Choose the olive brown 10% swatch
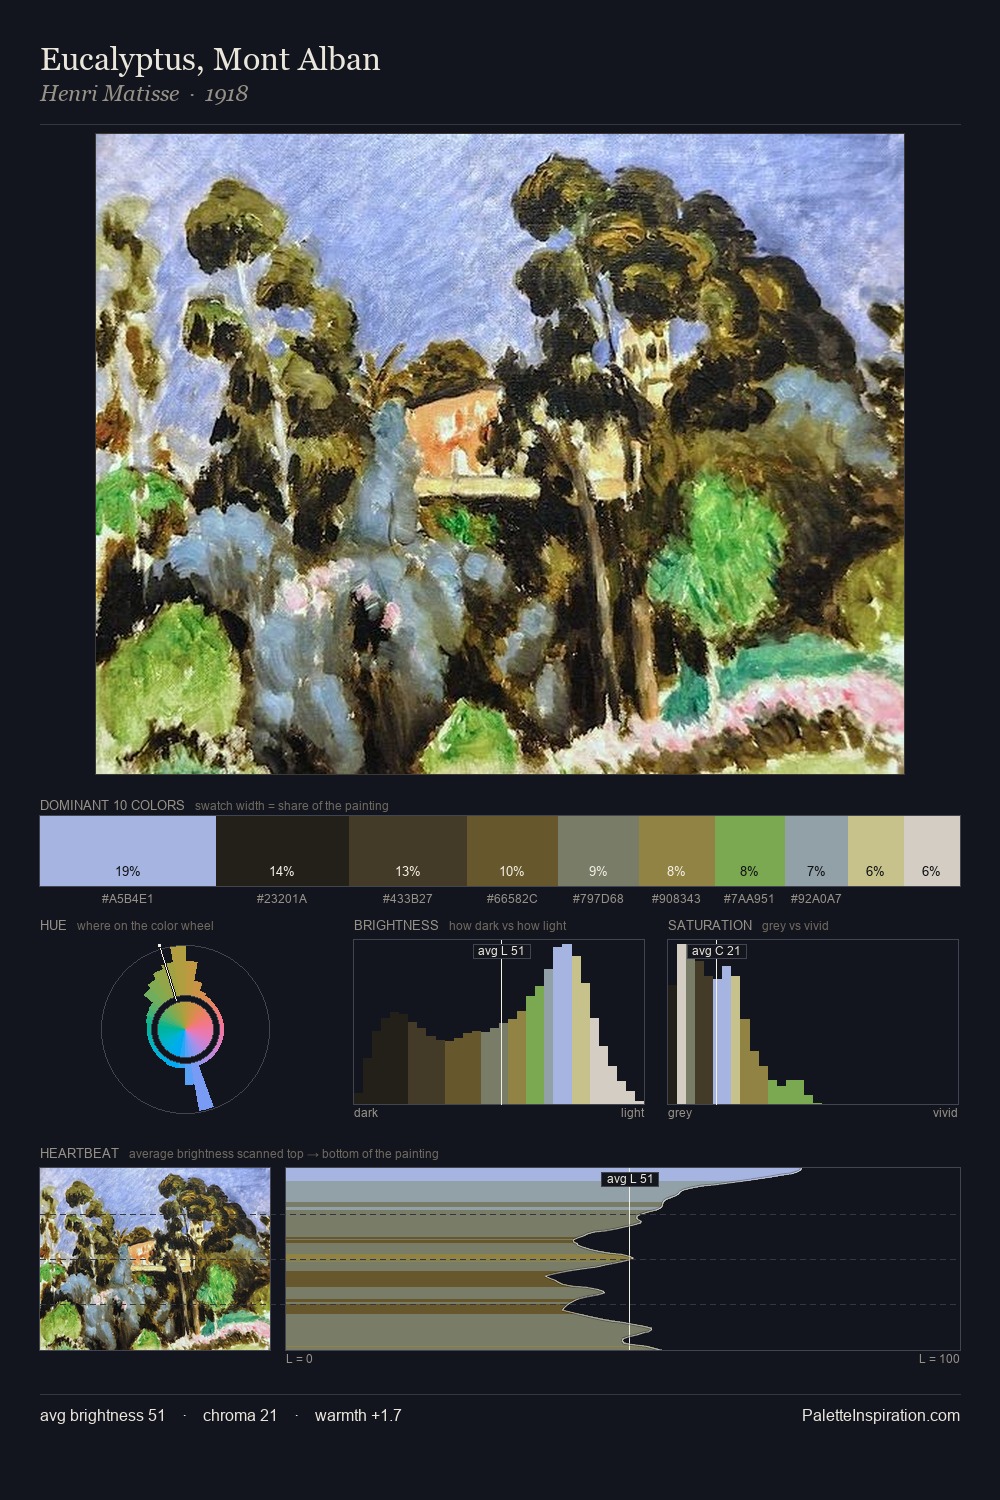This screenshot has width=1000, height=1500. tap(512, 851)
